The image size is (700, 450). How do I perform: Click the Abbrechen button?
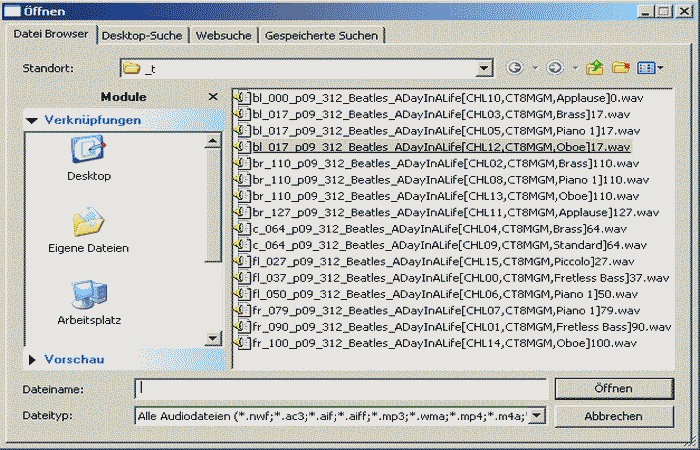614,415
